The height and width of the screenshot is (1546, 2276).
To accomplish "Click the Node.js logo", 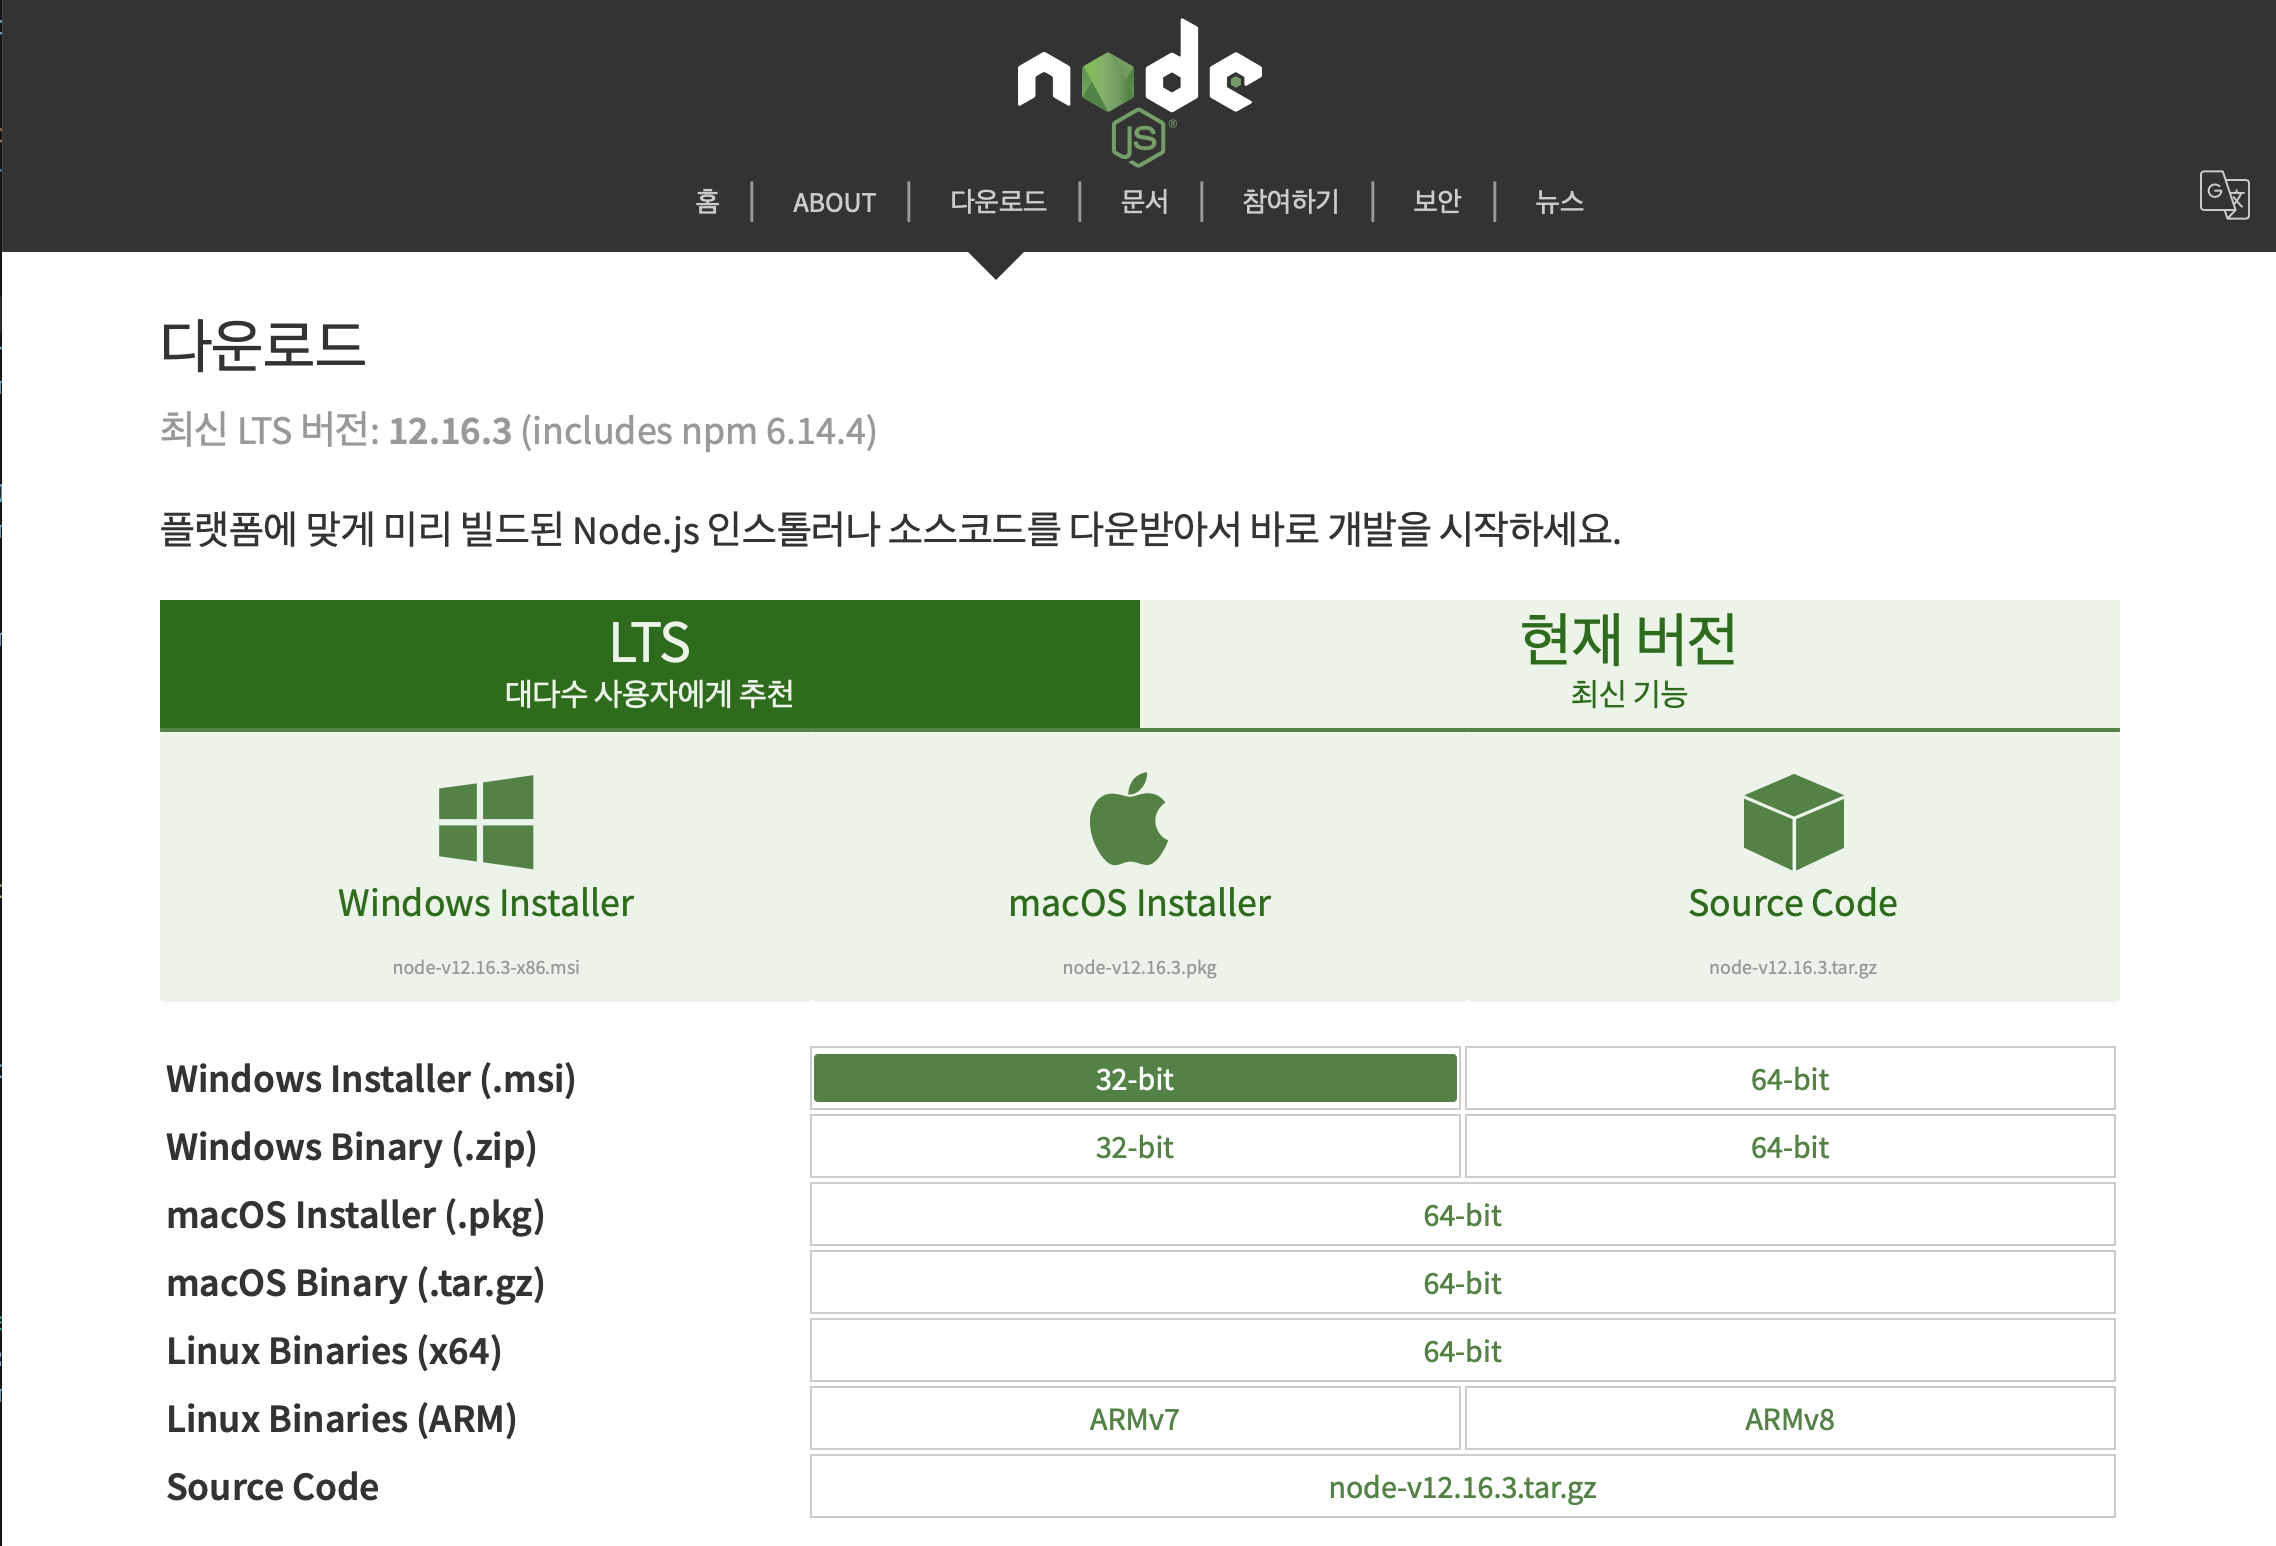I will pos(1139,90).
